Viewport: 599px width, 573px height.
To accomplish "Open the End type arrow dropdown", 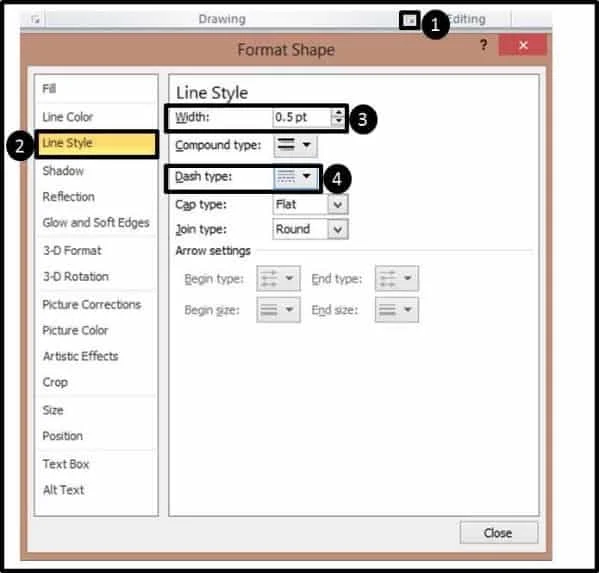I will pos(397,278).
